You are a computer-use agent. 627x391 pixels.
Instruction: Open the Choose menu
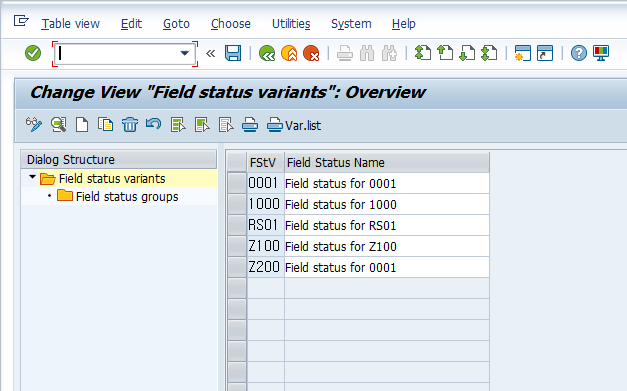[x=231, y=24]
